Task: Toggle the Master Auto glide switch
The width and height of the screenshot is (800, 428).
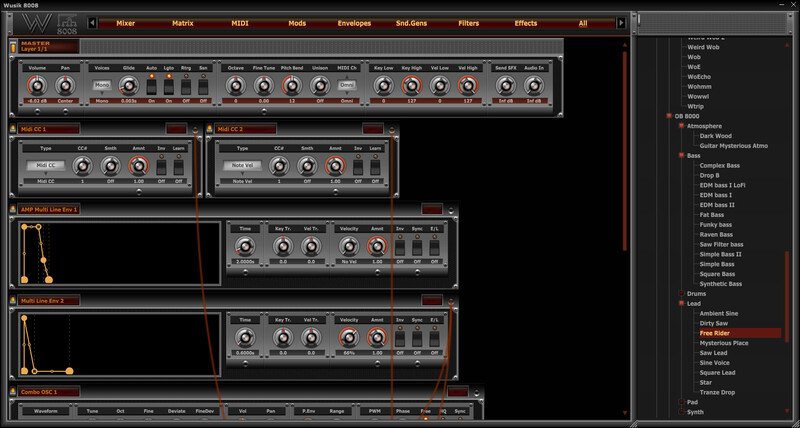Action: (152, 86)
